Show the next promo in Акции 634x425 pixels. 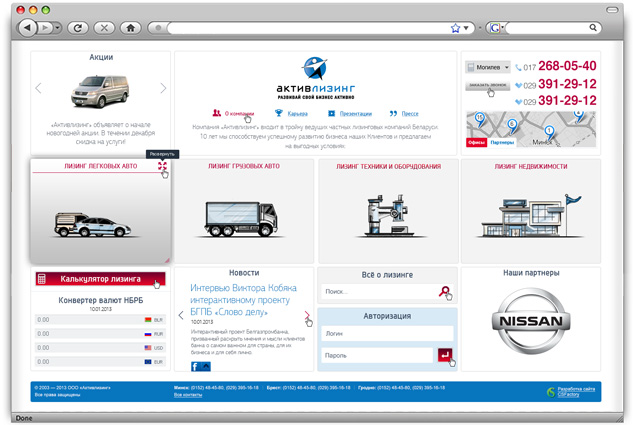coord(163,88)
